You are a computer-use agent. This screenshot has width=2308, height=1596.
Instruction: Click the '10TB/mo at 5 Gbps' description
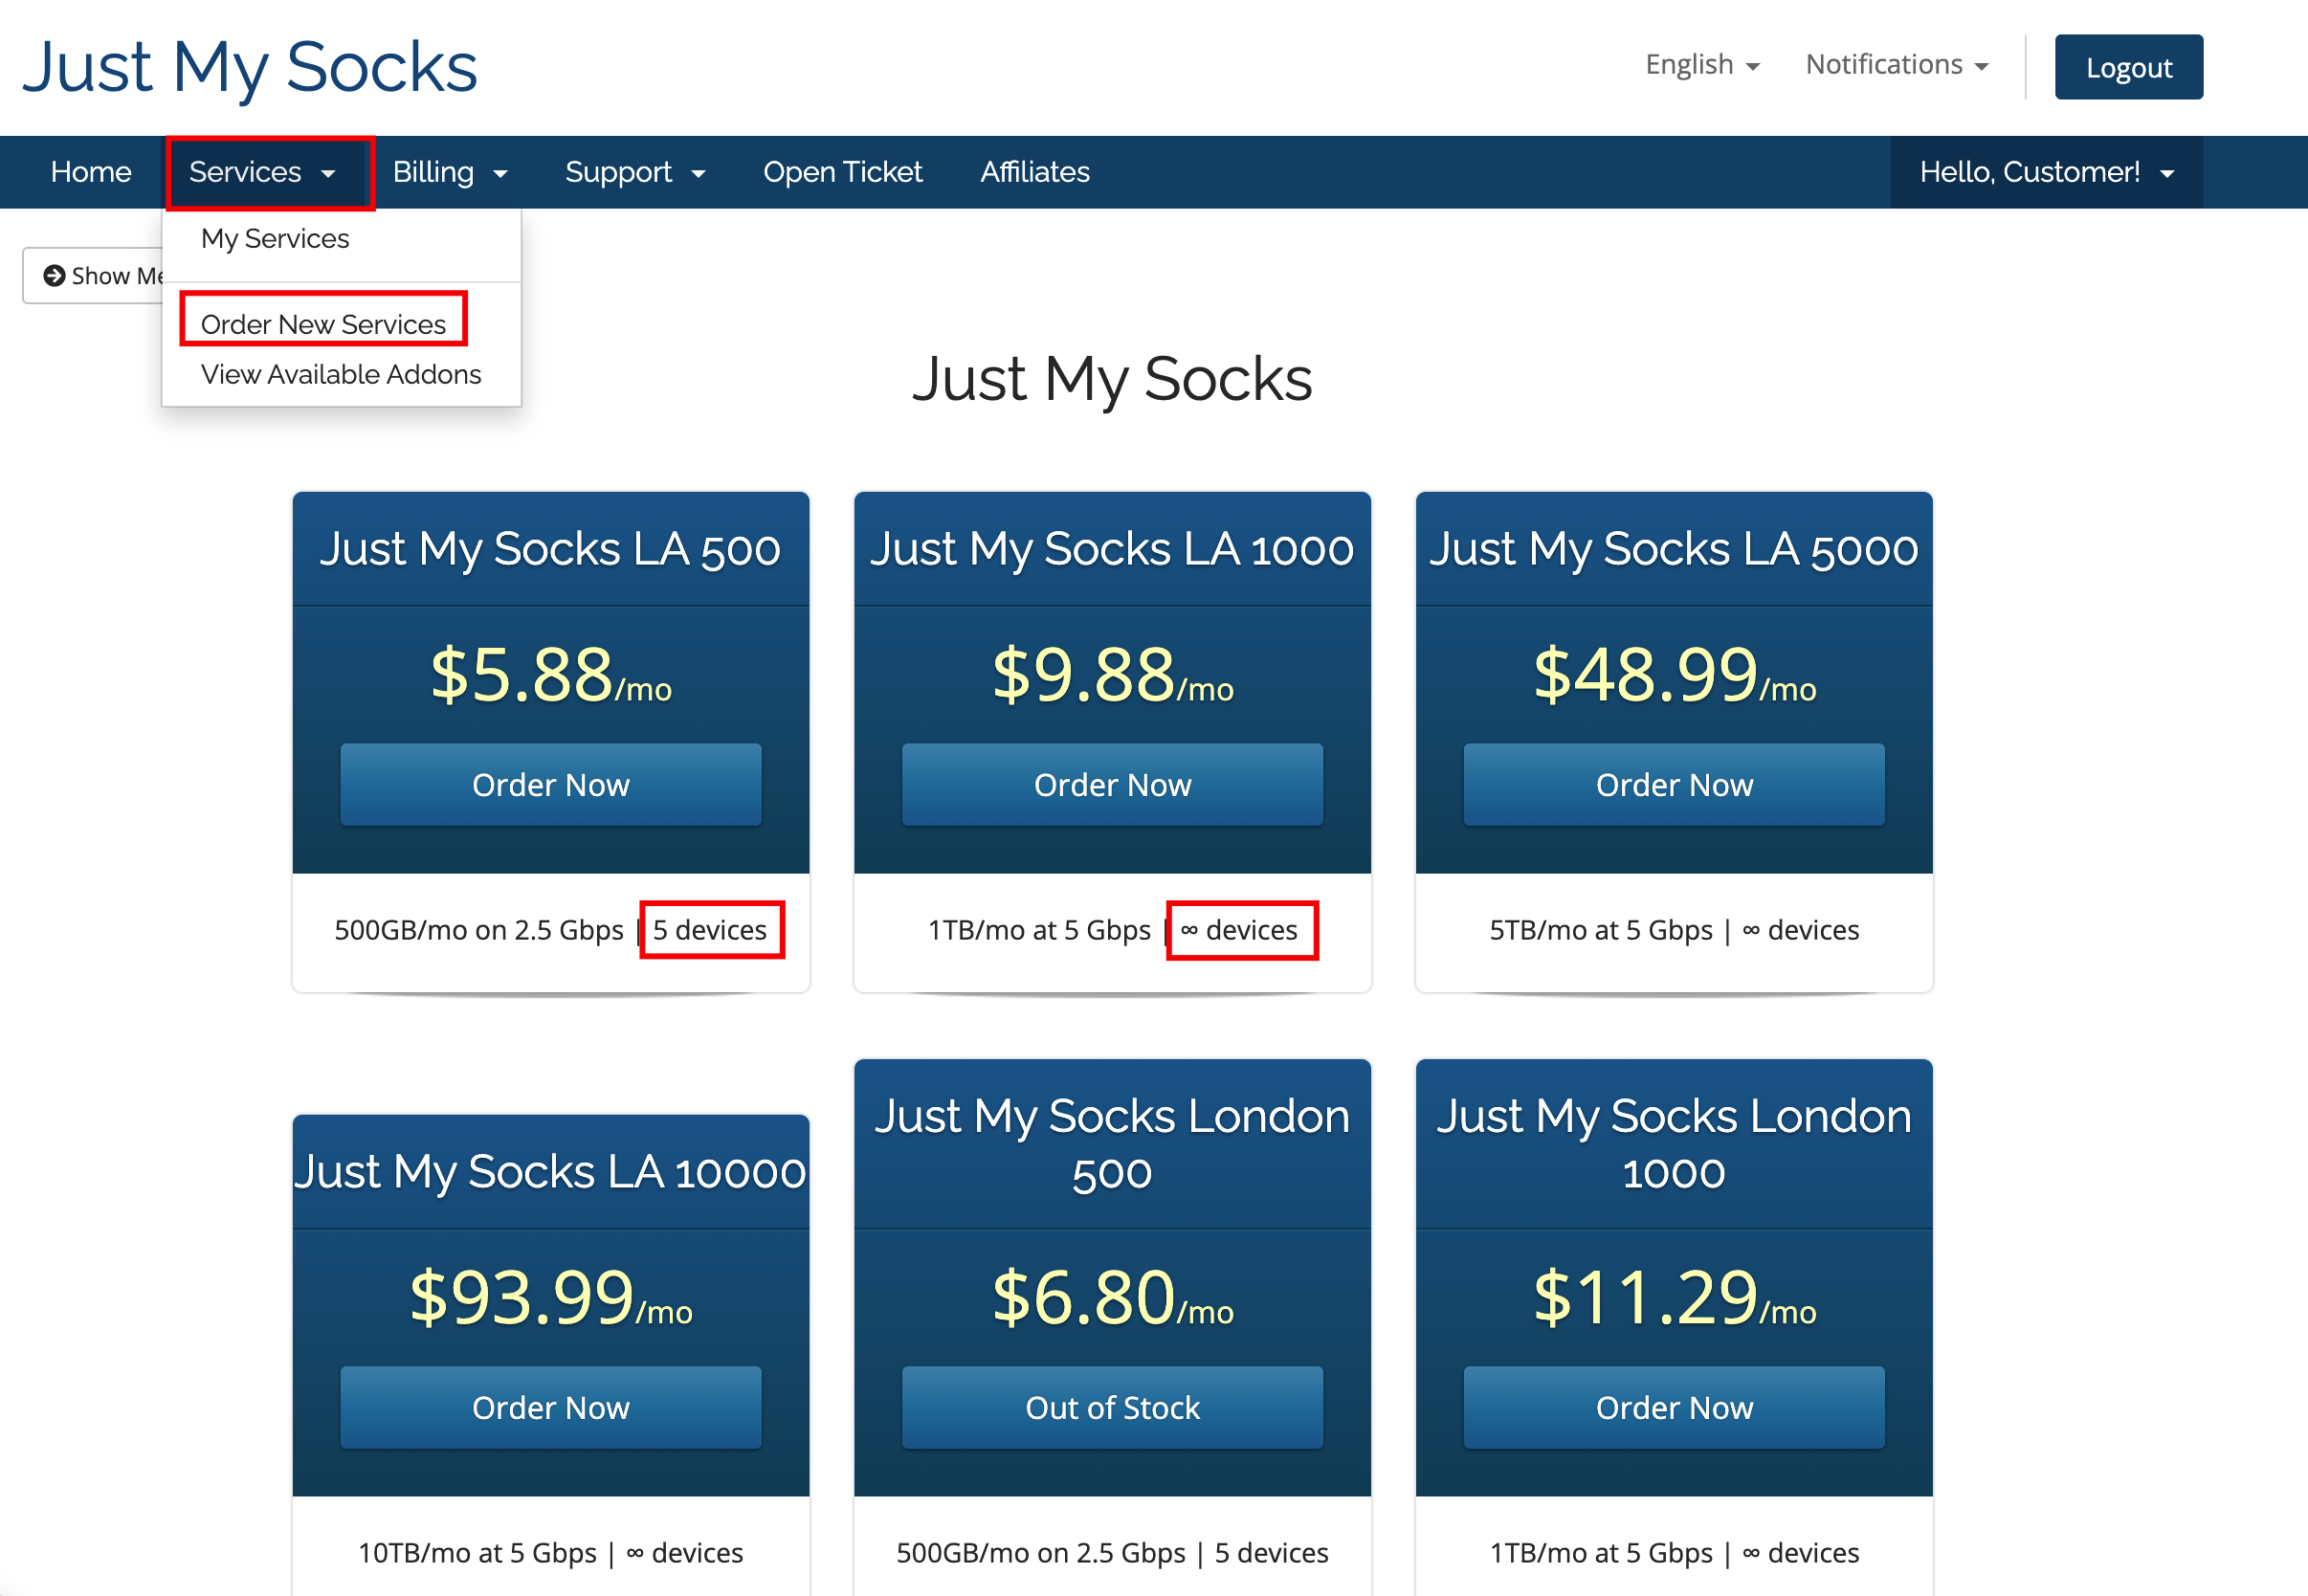(477, 1554)
